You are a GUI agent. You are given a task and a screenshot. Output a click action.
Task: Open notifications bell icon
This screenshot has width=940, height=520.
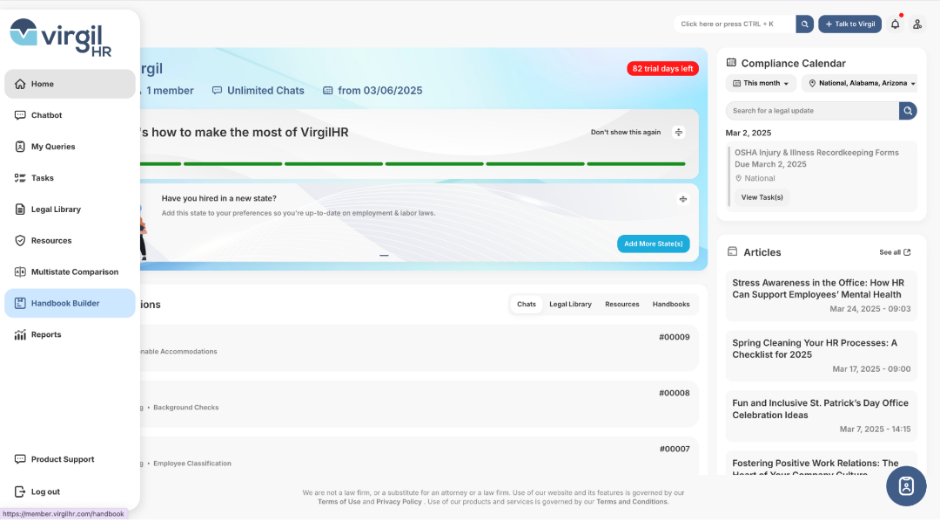click(895, 24)
